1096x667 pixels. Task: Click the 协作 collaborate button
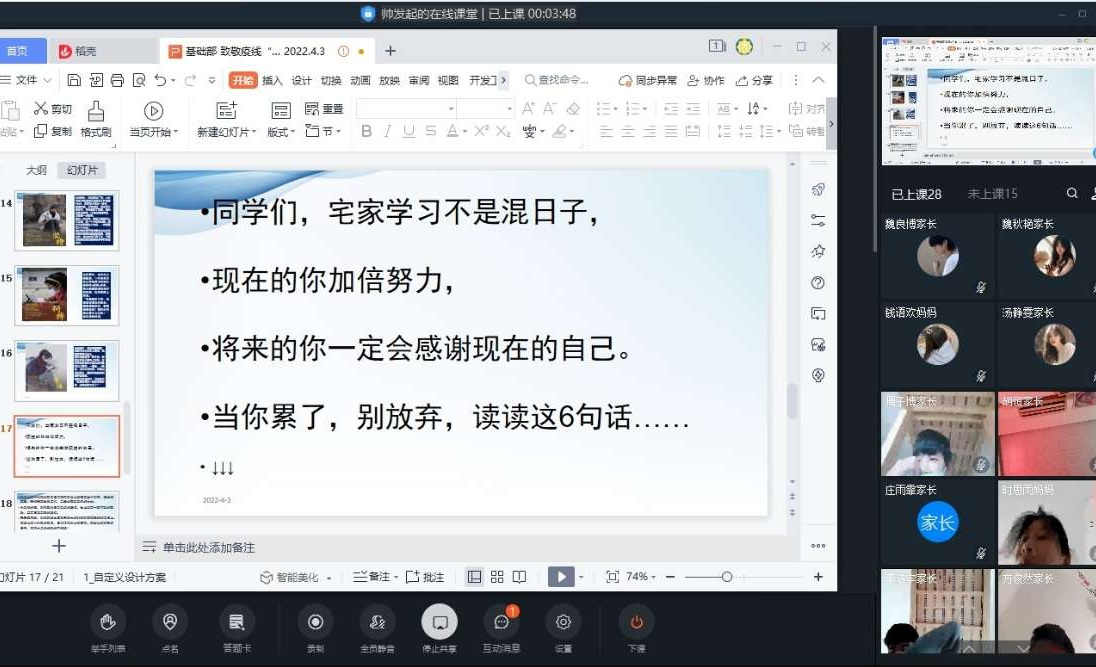[706, 81]
